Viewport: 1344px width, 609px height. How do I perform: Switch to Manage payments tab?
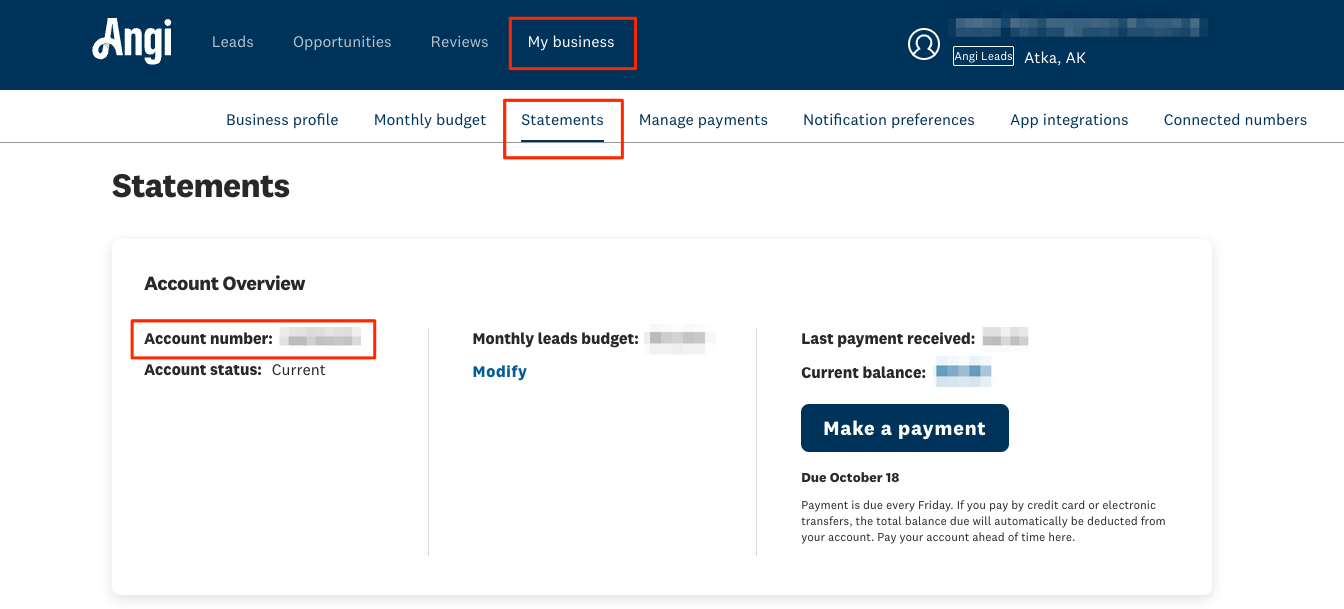703,120
